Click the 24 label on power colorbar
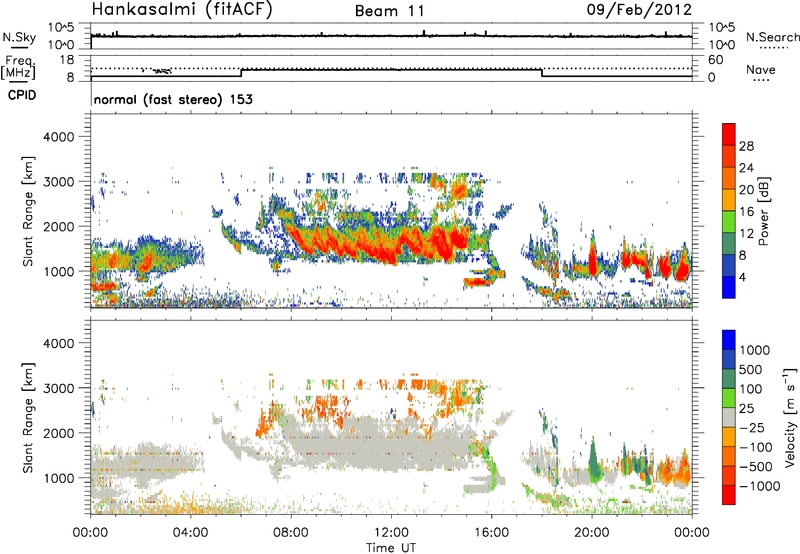This screenshot has height=554, width=800. point(746,168)
